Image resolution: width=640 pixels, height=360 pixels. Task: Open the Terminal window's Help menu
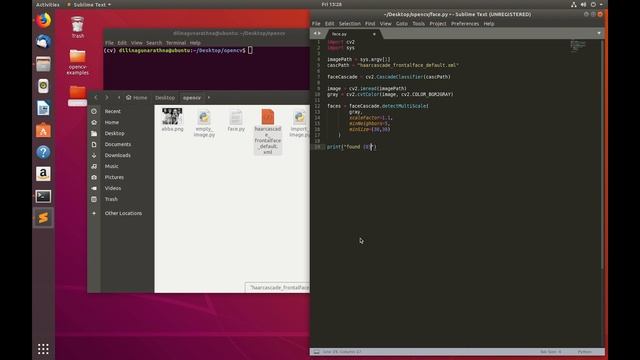[195, 43]
